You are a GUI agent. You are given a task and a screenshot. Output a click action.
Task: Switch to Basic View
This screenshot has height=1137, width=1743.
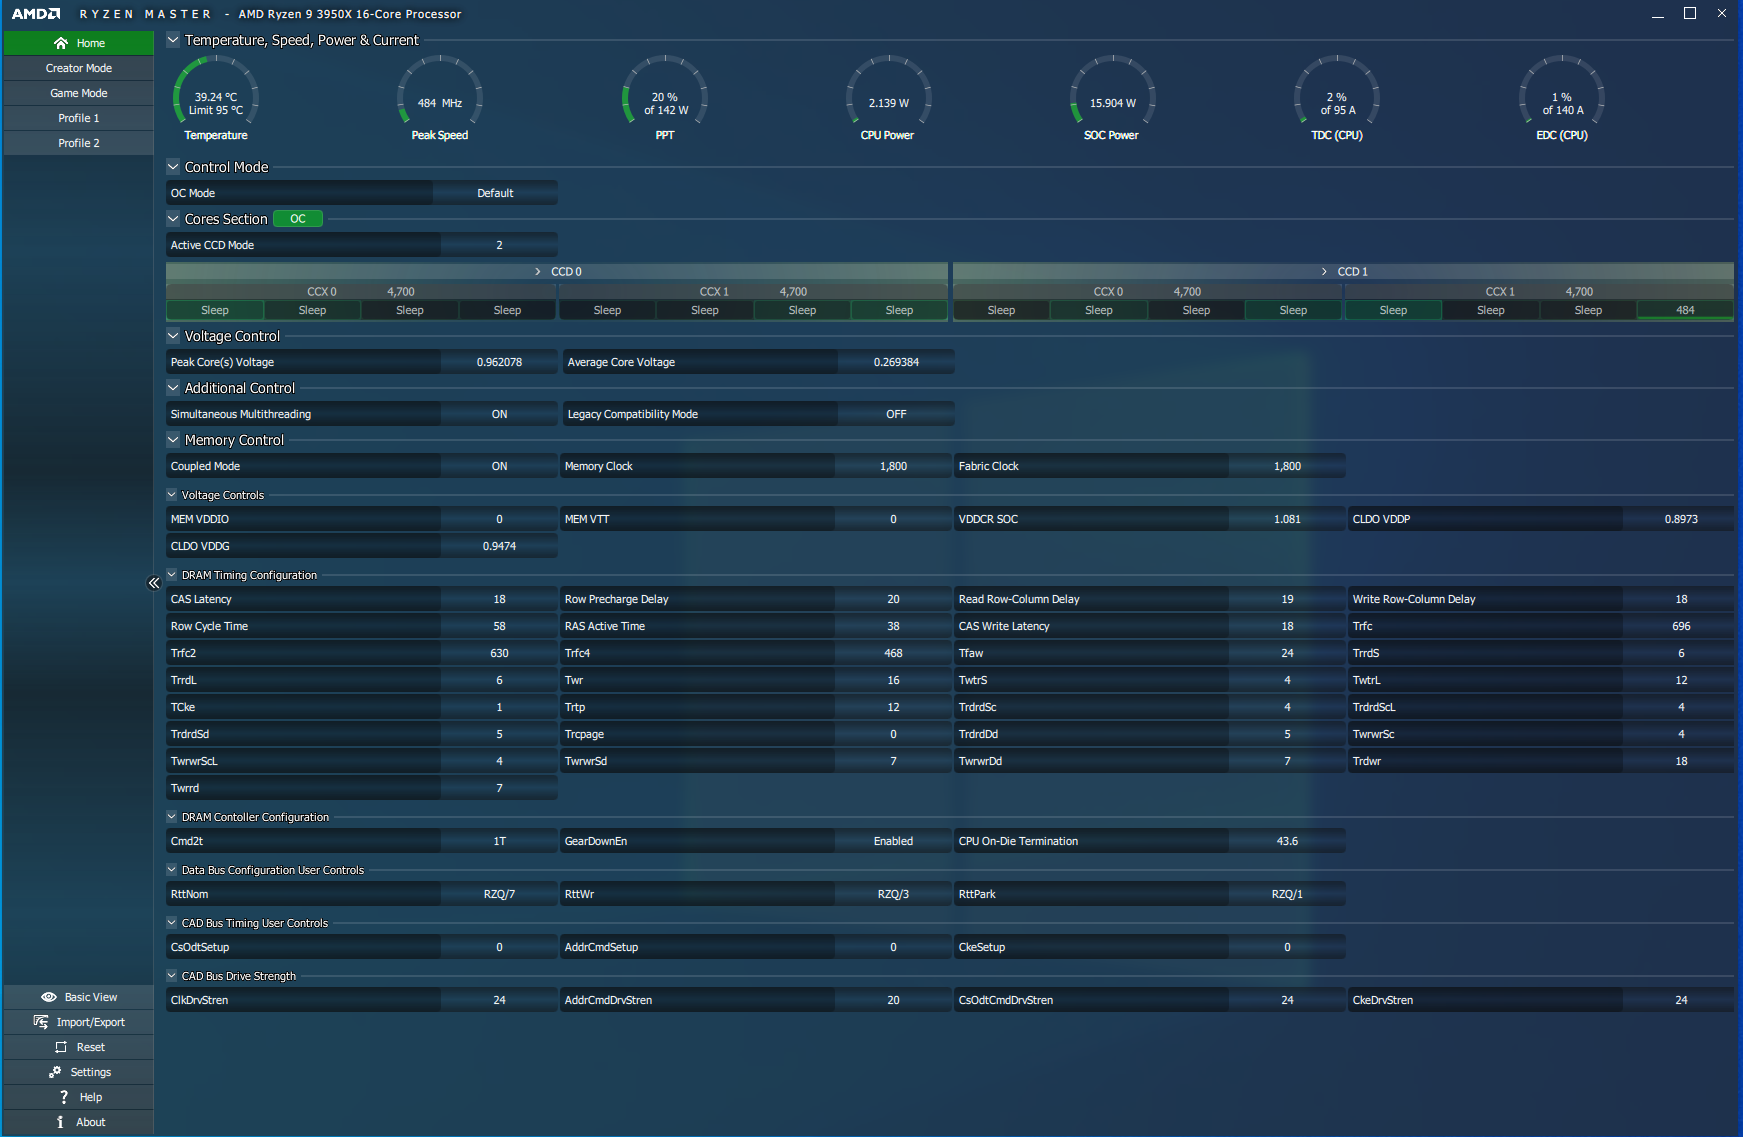click(x=79, y=997)
